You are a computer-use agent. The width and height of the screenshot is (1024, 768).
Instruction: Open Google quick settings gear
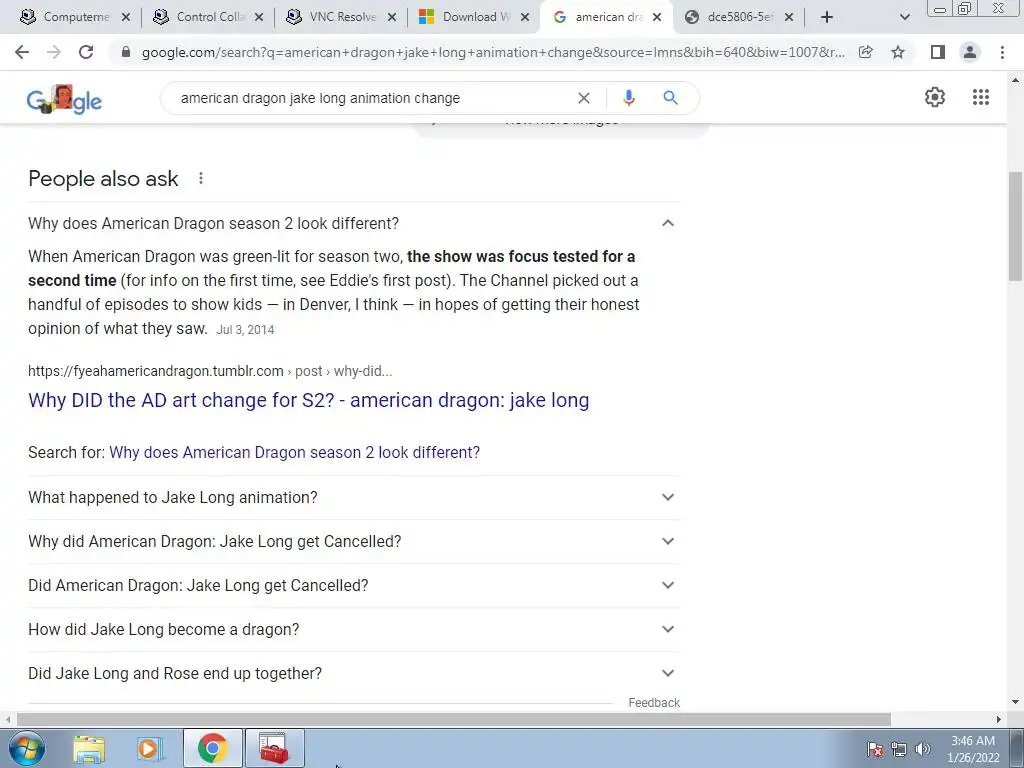coord(935,97)
